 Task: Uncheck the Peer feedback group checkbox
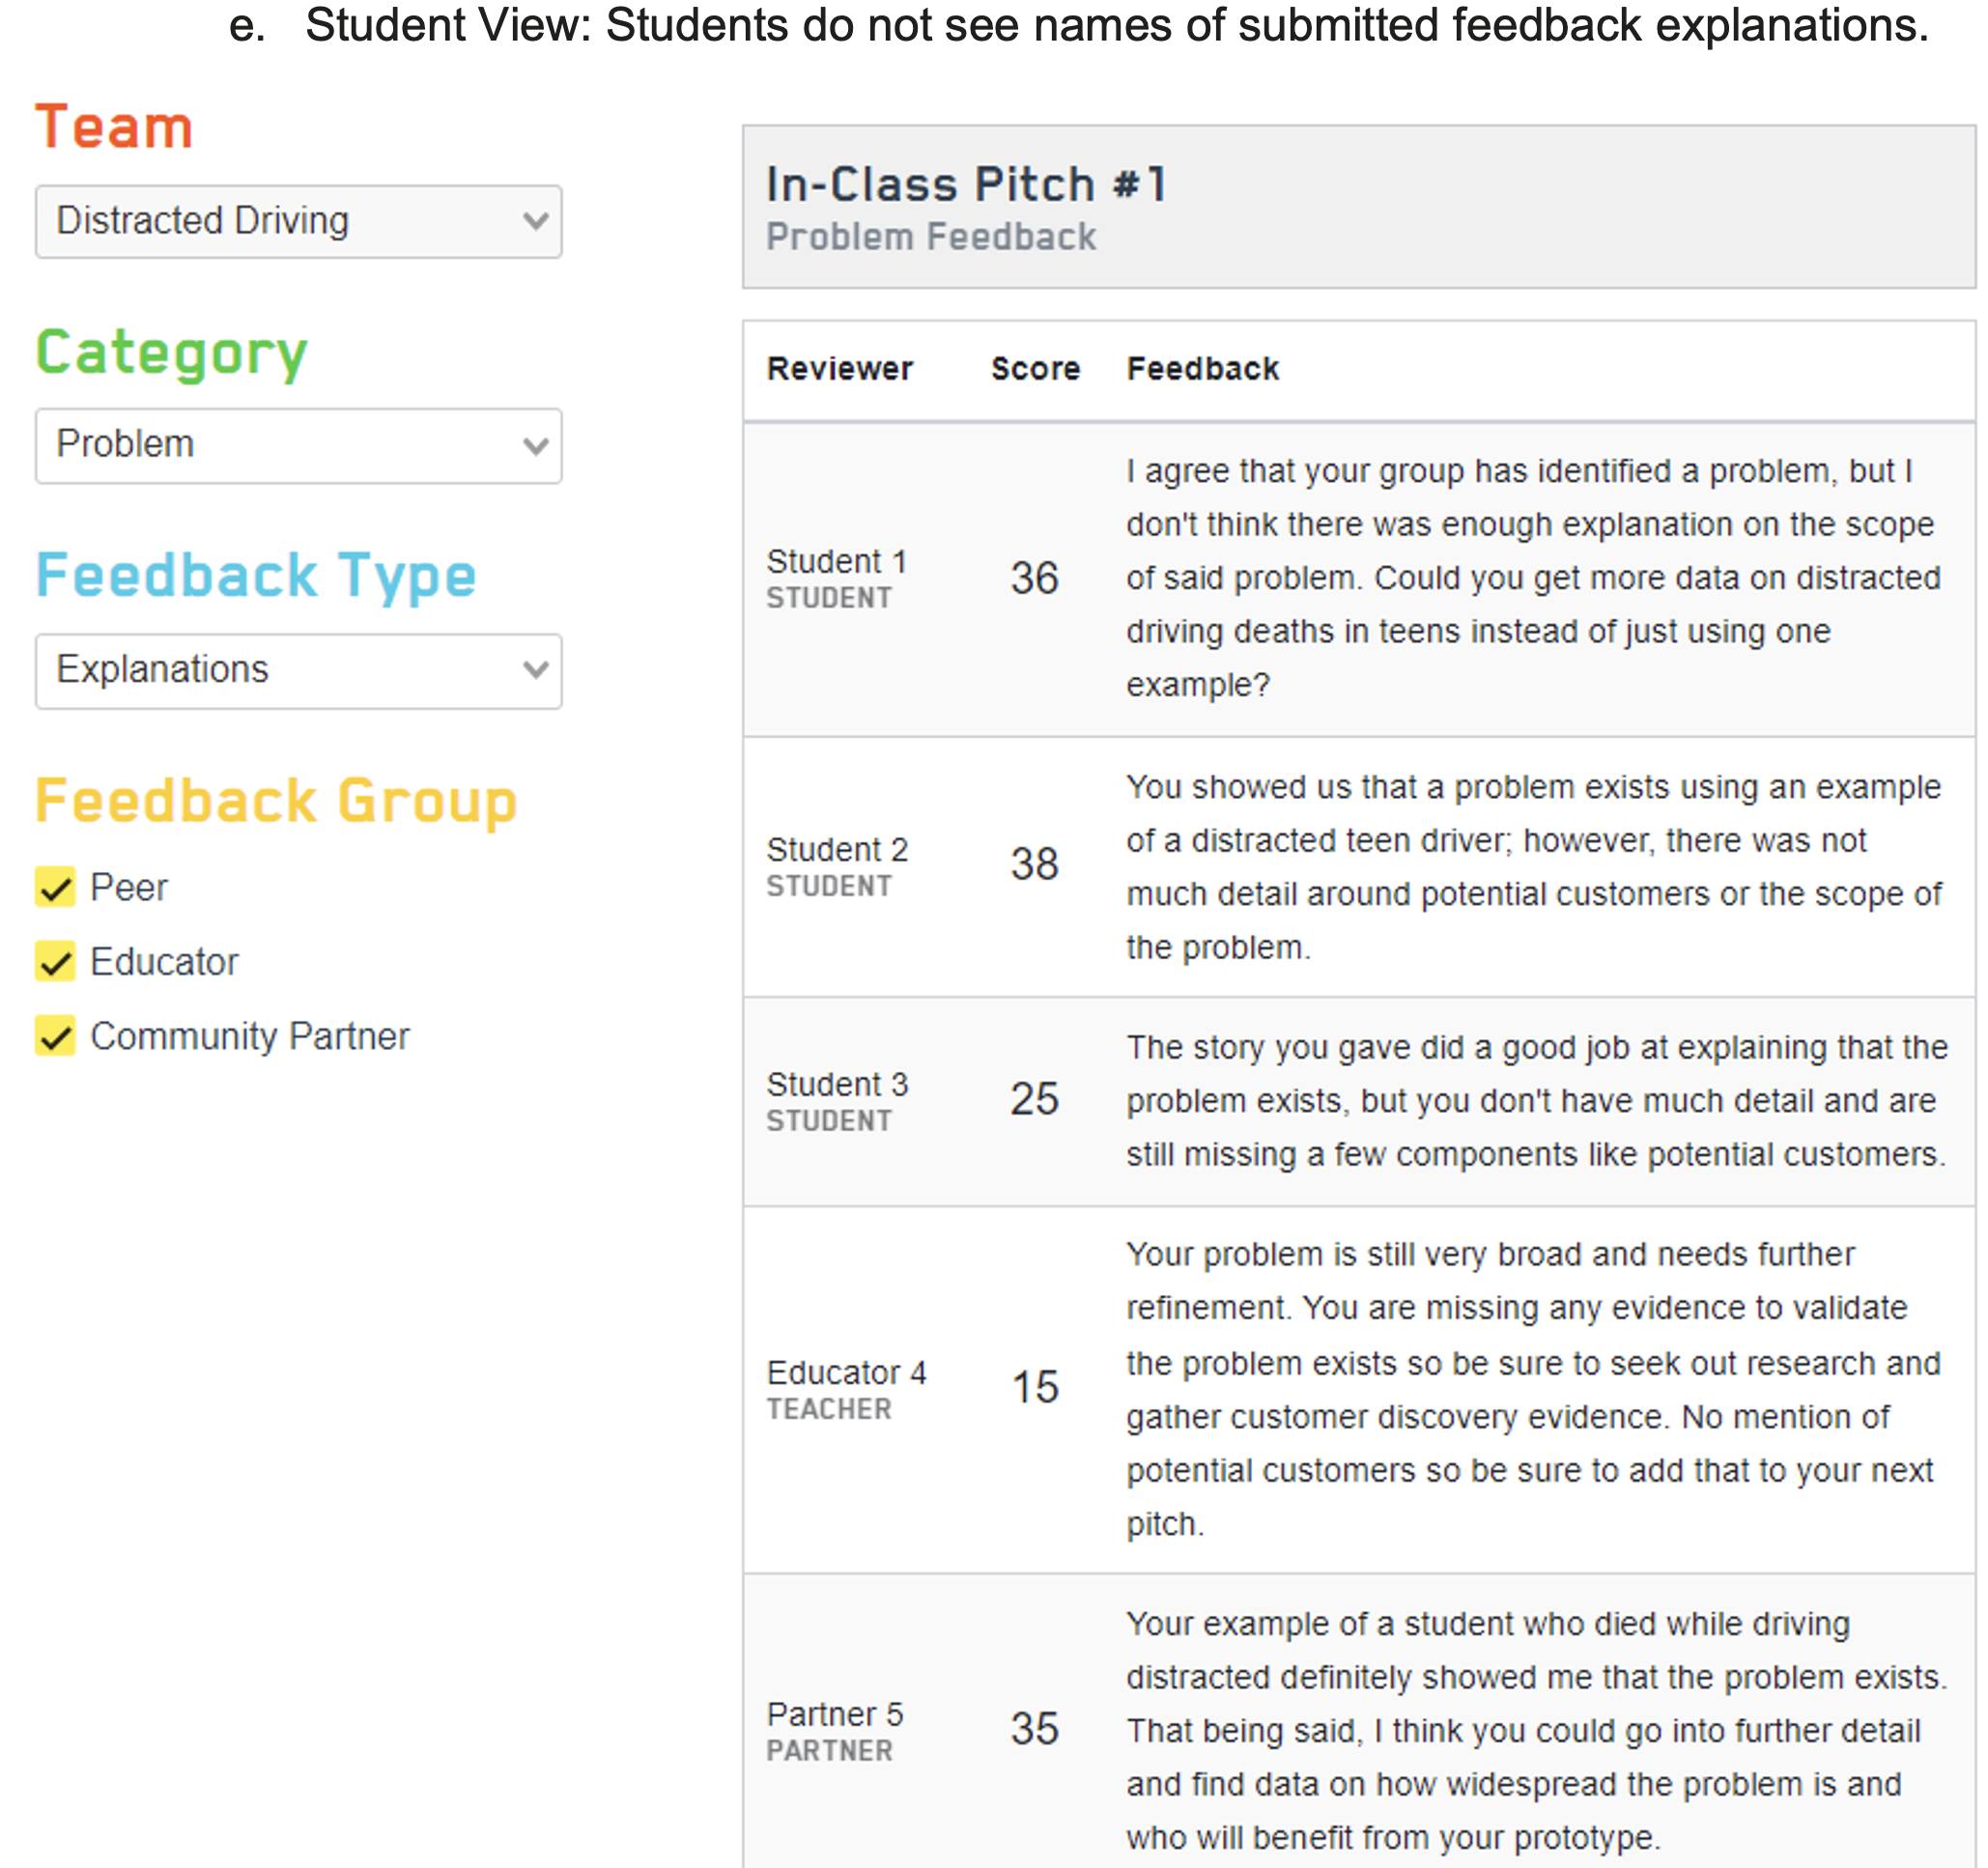(x=56, y=887)
